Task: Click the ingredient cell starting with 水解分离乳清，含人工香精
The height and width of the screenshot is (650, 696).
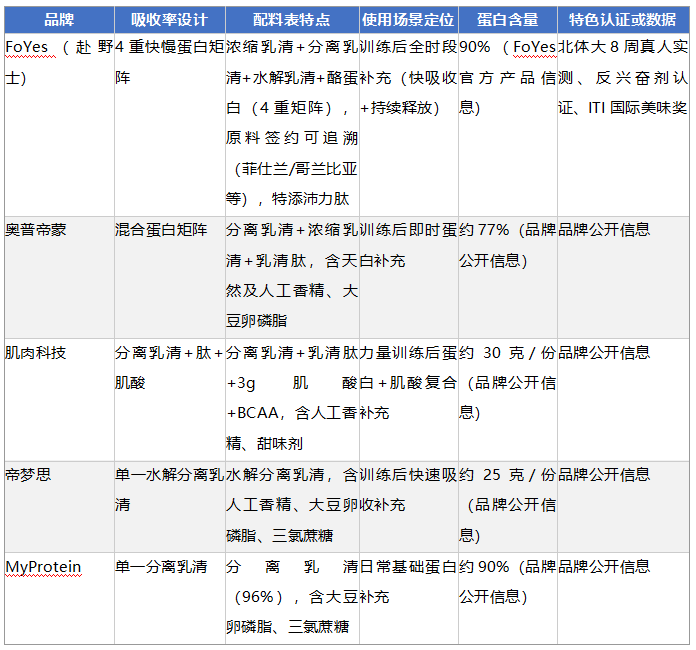Action: [292, 507]
